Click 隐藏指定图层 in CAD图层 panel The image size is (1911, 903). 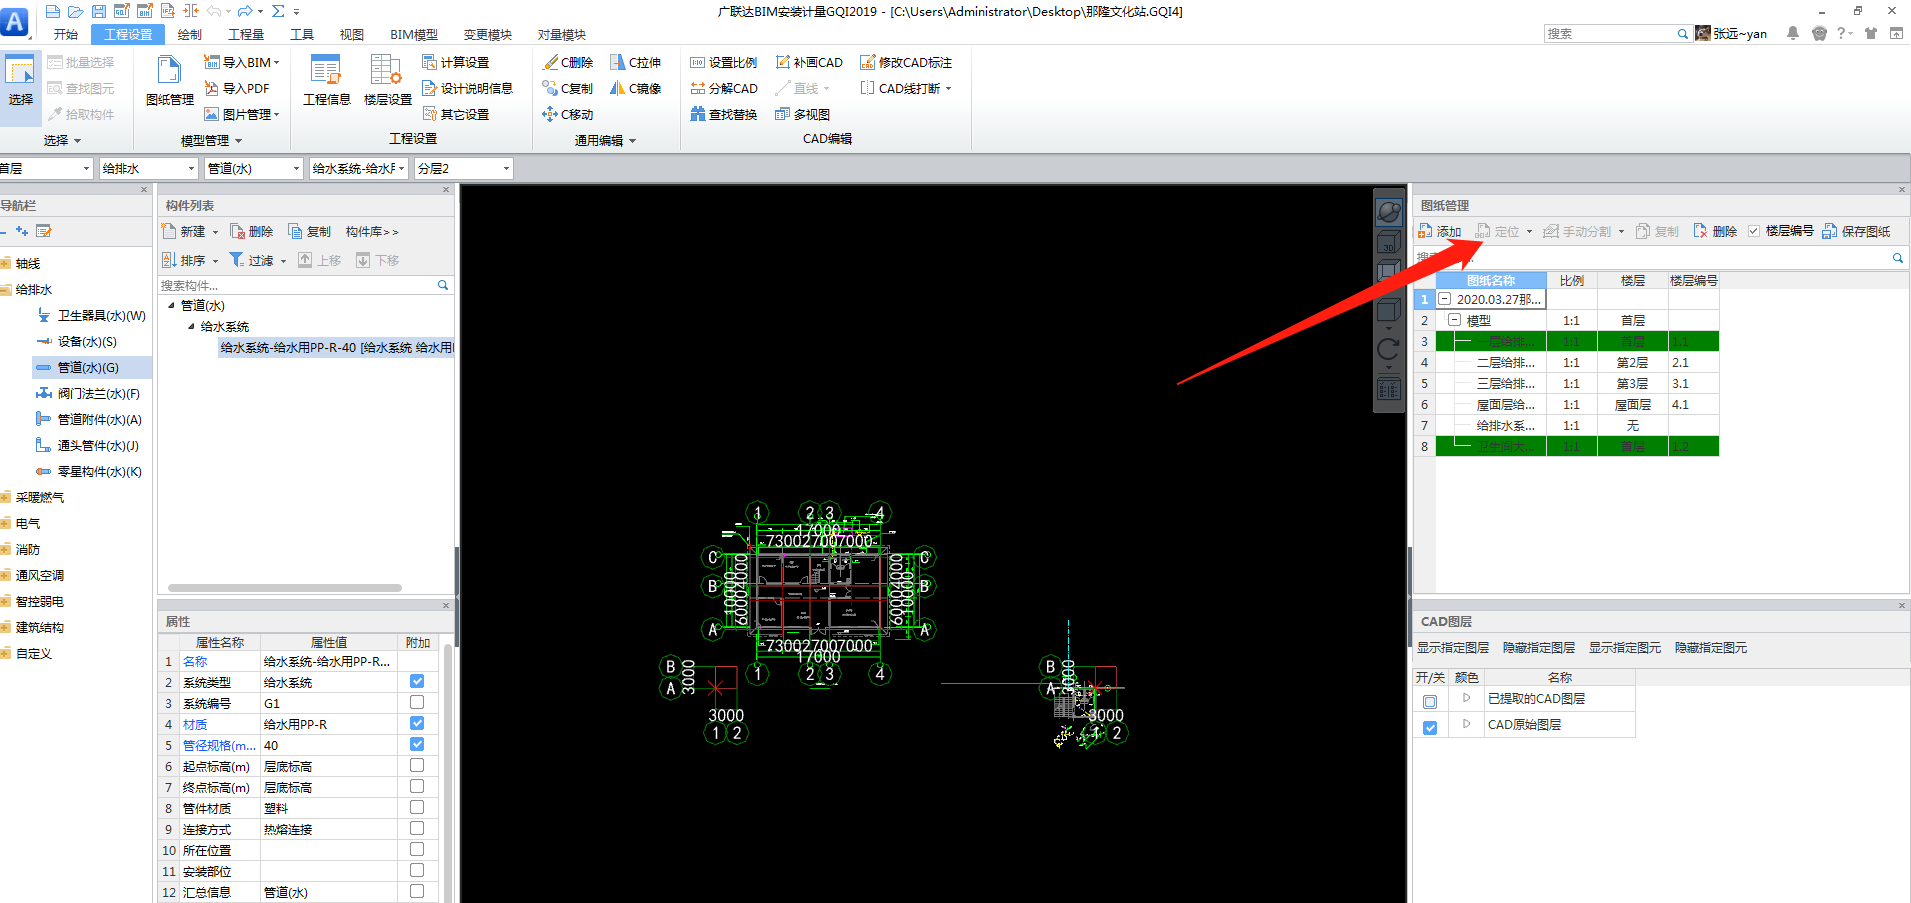pos(1539,648)
